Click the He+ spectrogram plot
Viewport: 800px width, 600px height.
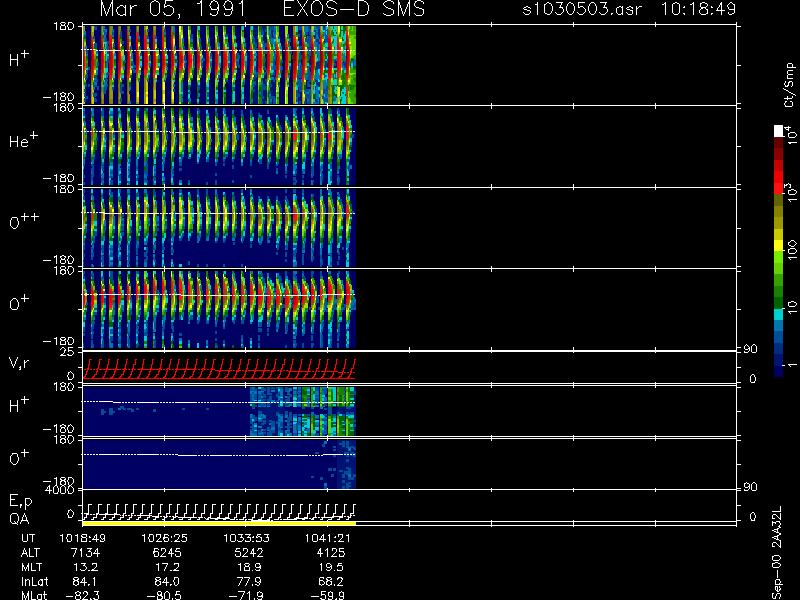tap(219, 146)
